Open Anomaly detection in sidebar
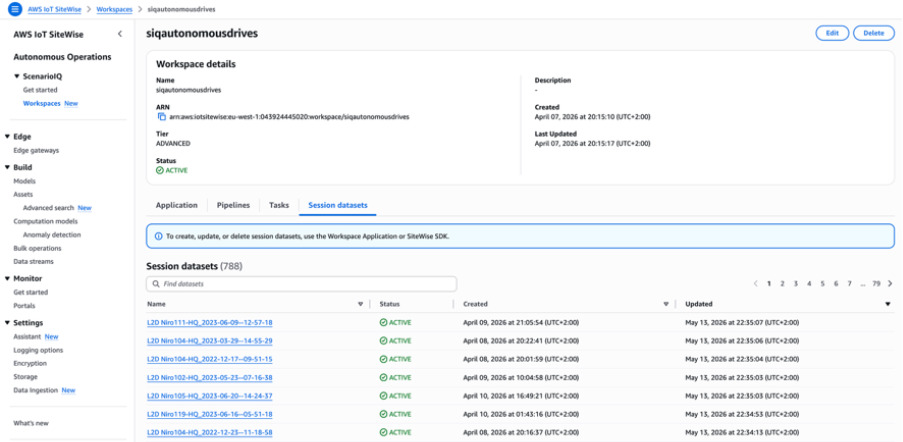The width and height of the screenshot is (903, 442). coord(52,235)
